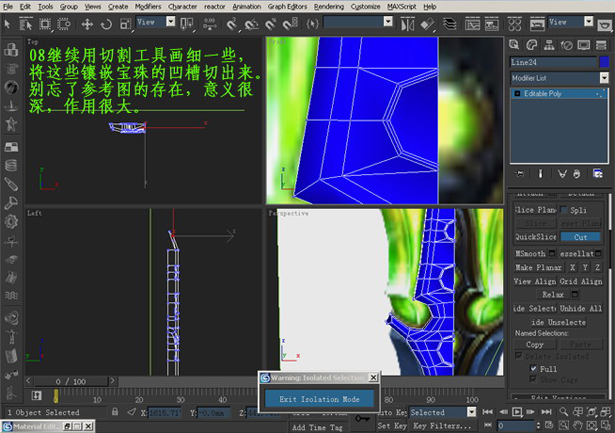Open the Hierarchy command panel tab
The height and width of the screenshot is (433, 615).
547,44
